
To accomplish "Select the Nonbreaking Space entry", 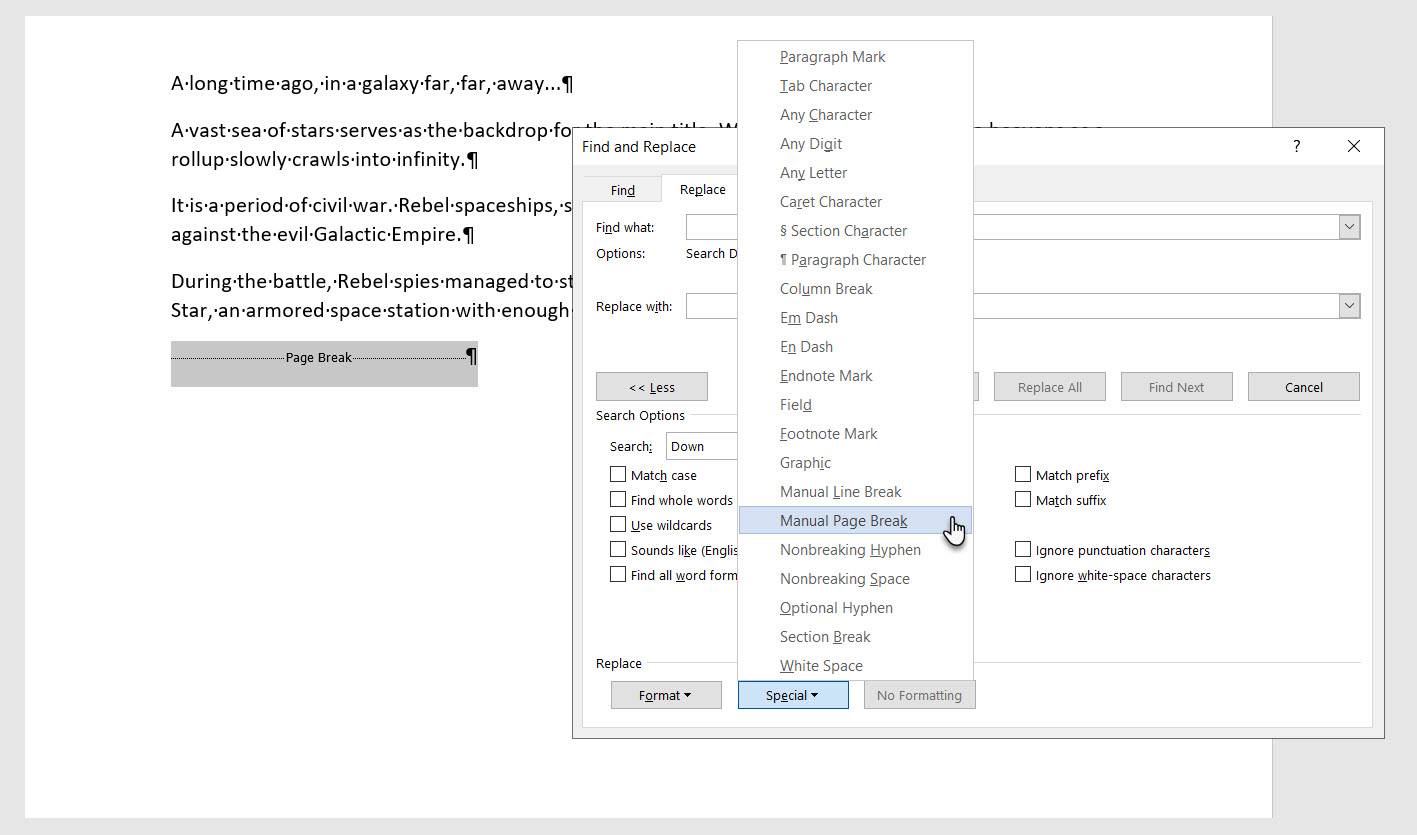I will click(x=844, y=579).
